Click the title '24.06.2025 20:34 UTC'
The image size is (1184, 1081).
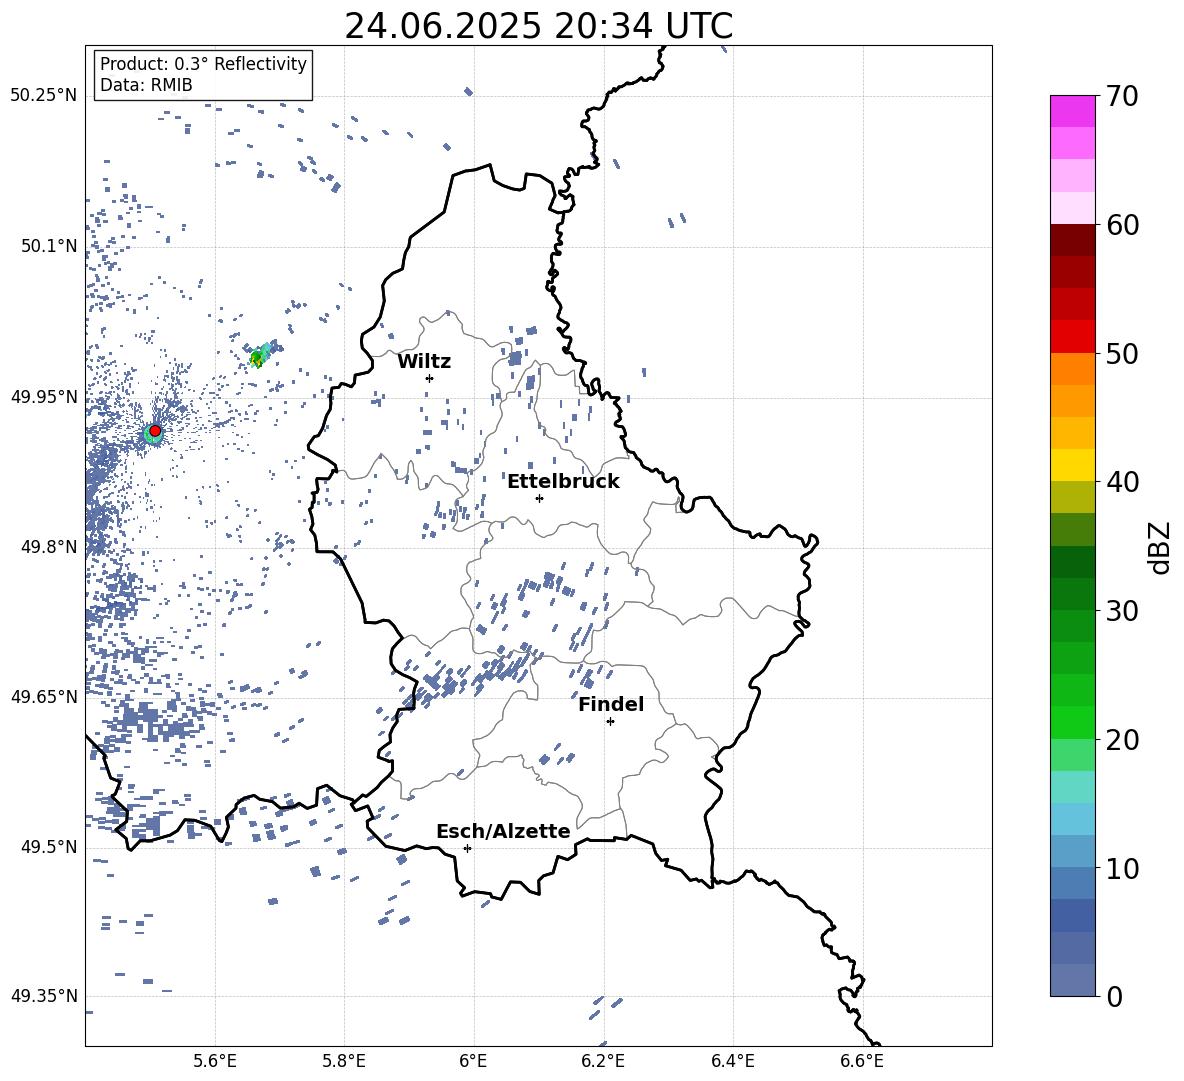tap(538, 26)
